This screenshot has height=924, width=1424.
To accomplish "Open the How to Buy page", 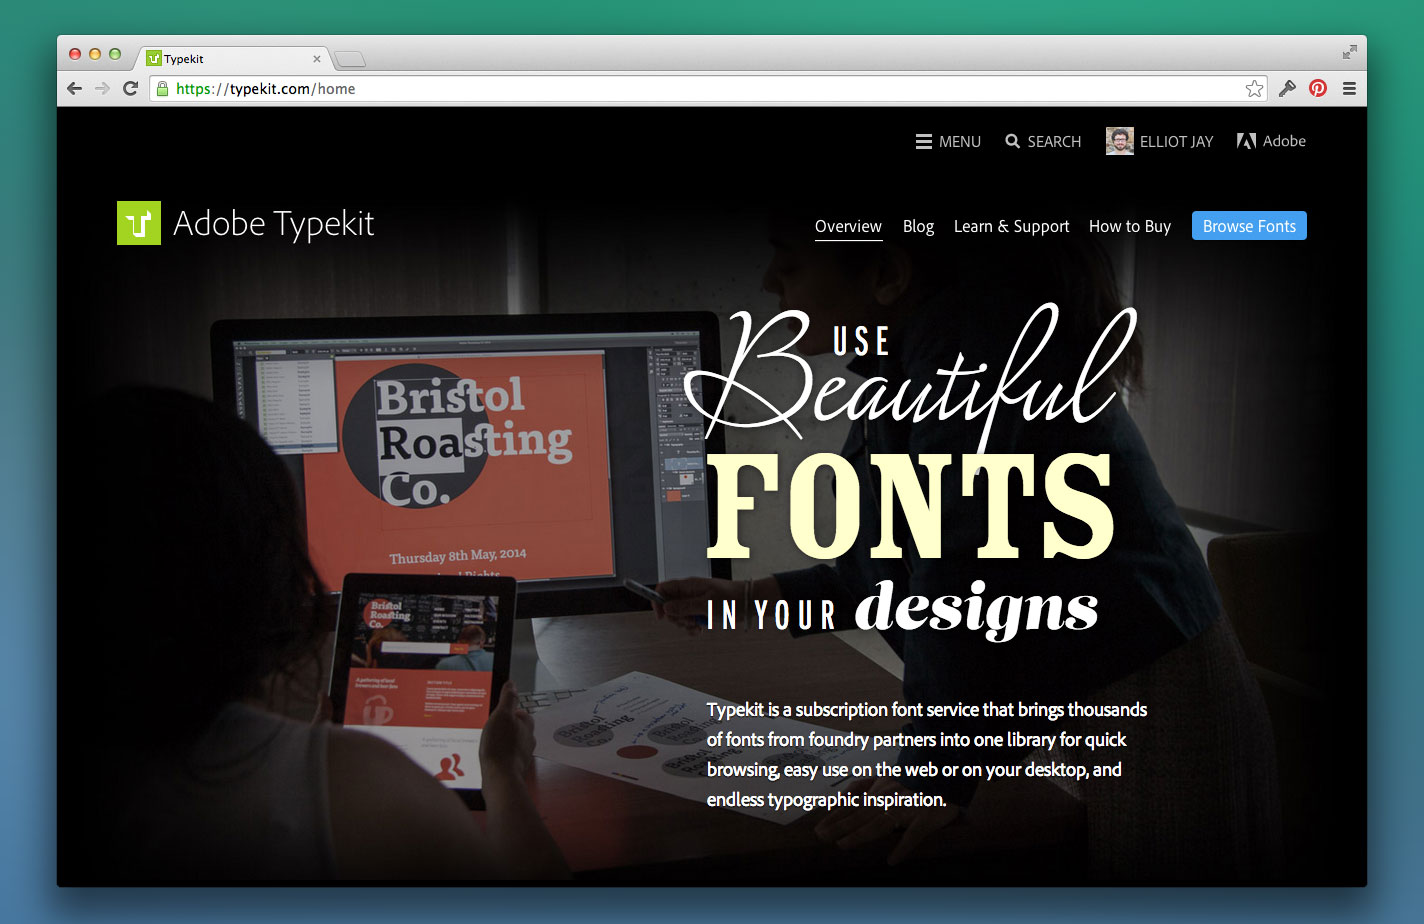I will click(1129, 226).
